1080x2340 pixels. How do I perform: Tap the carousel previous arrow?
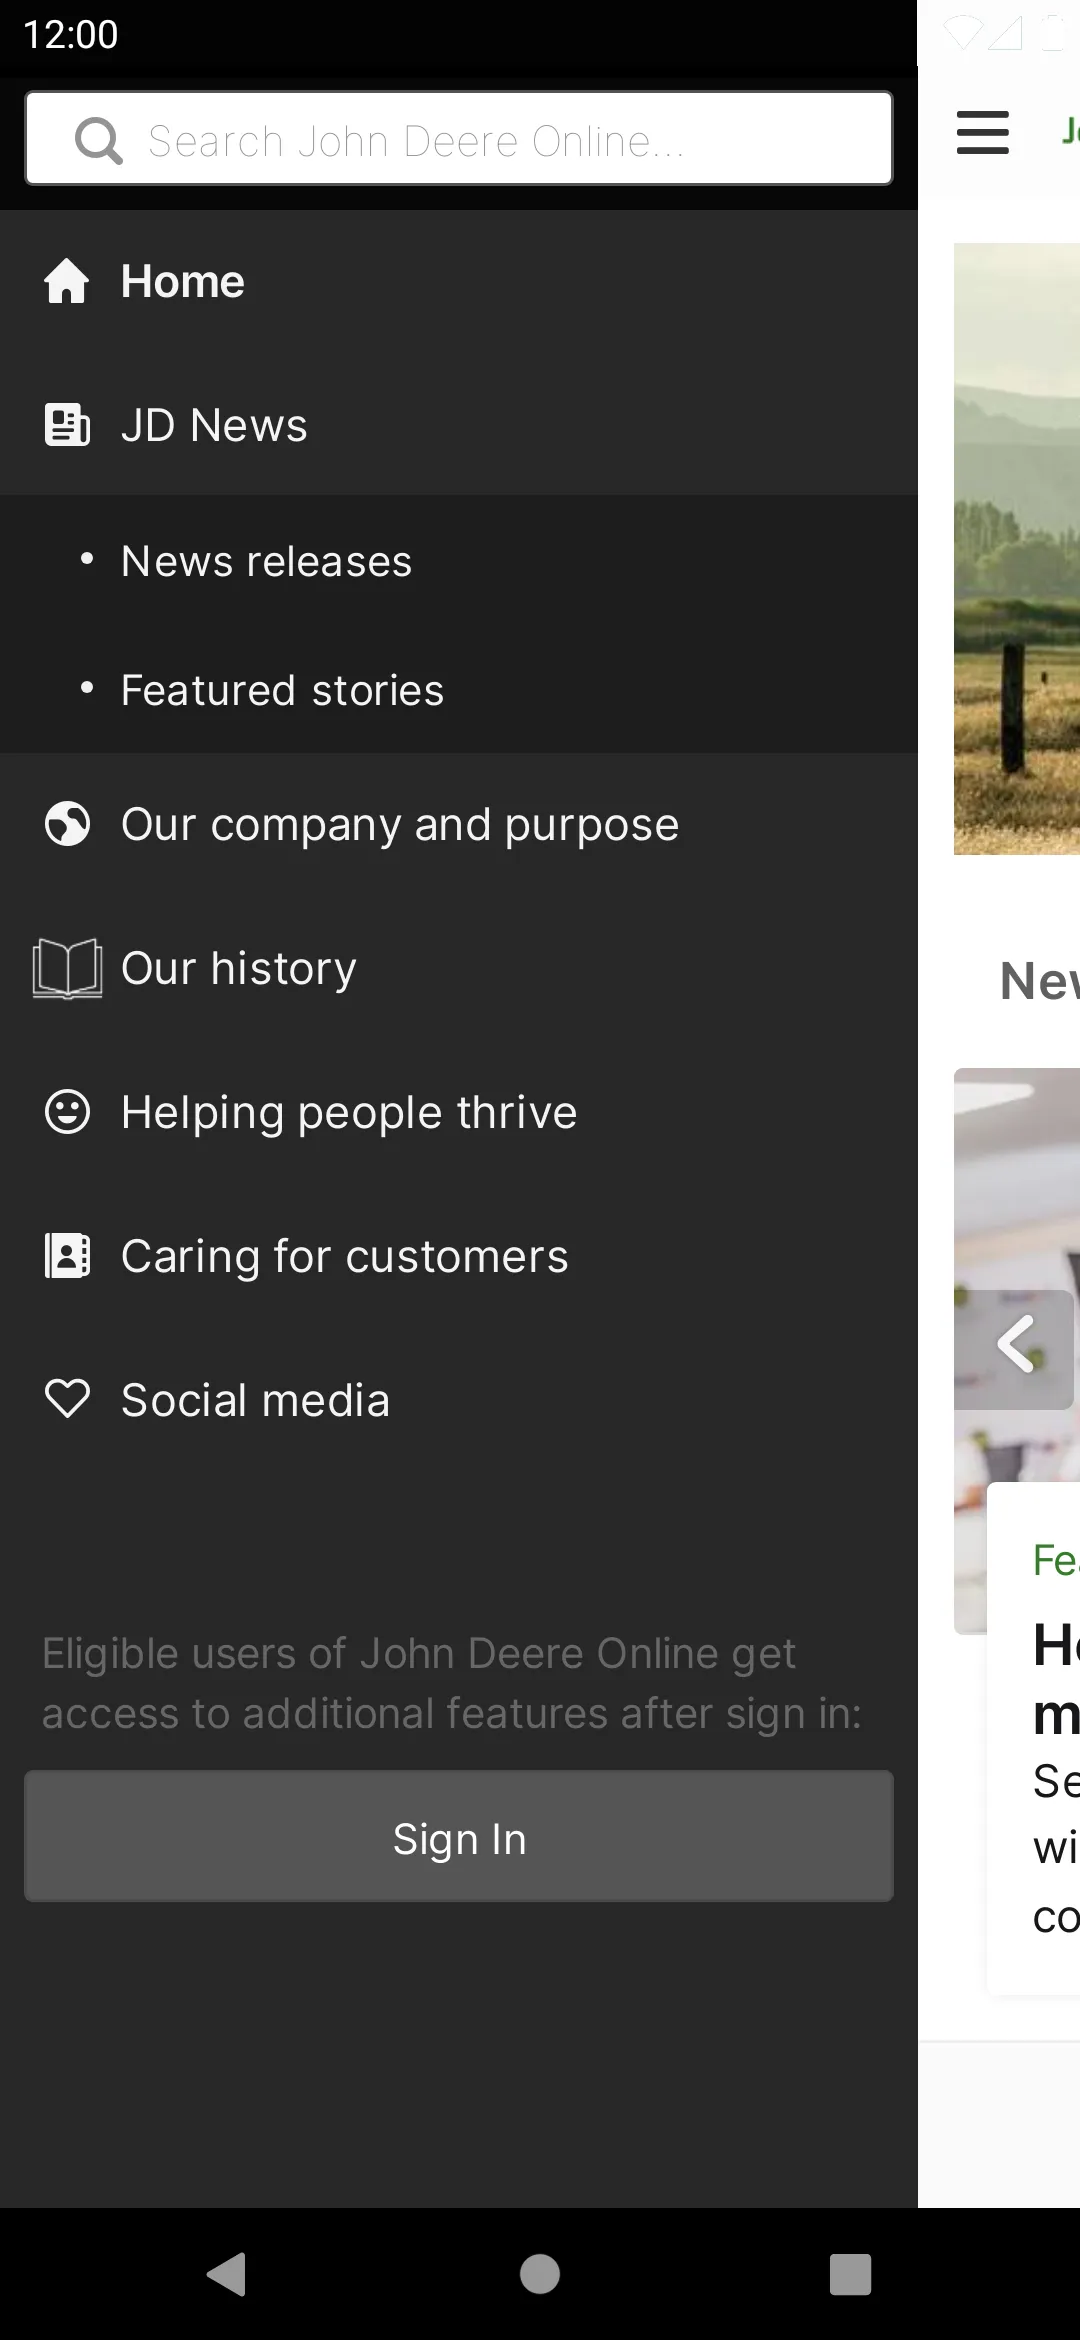click(1014, 1349)
